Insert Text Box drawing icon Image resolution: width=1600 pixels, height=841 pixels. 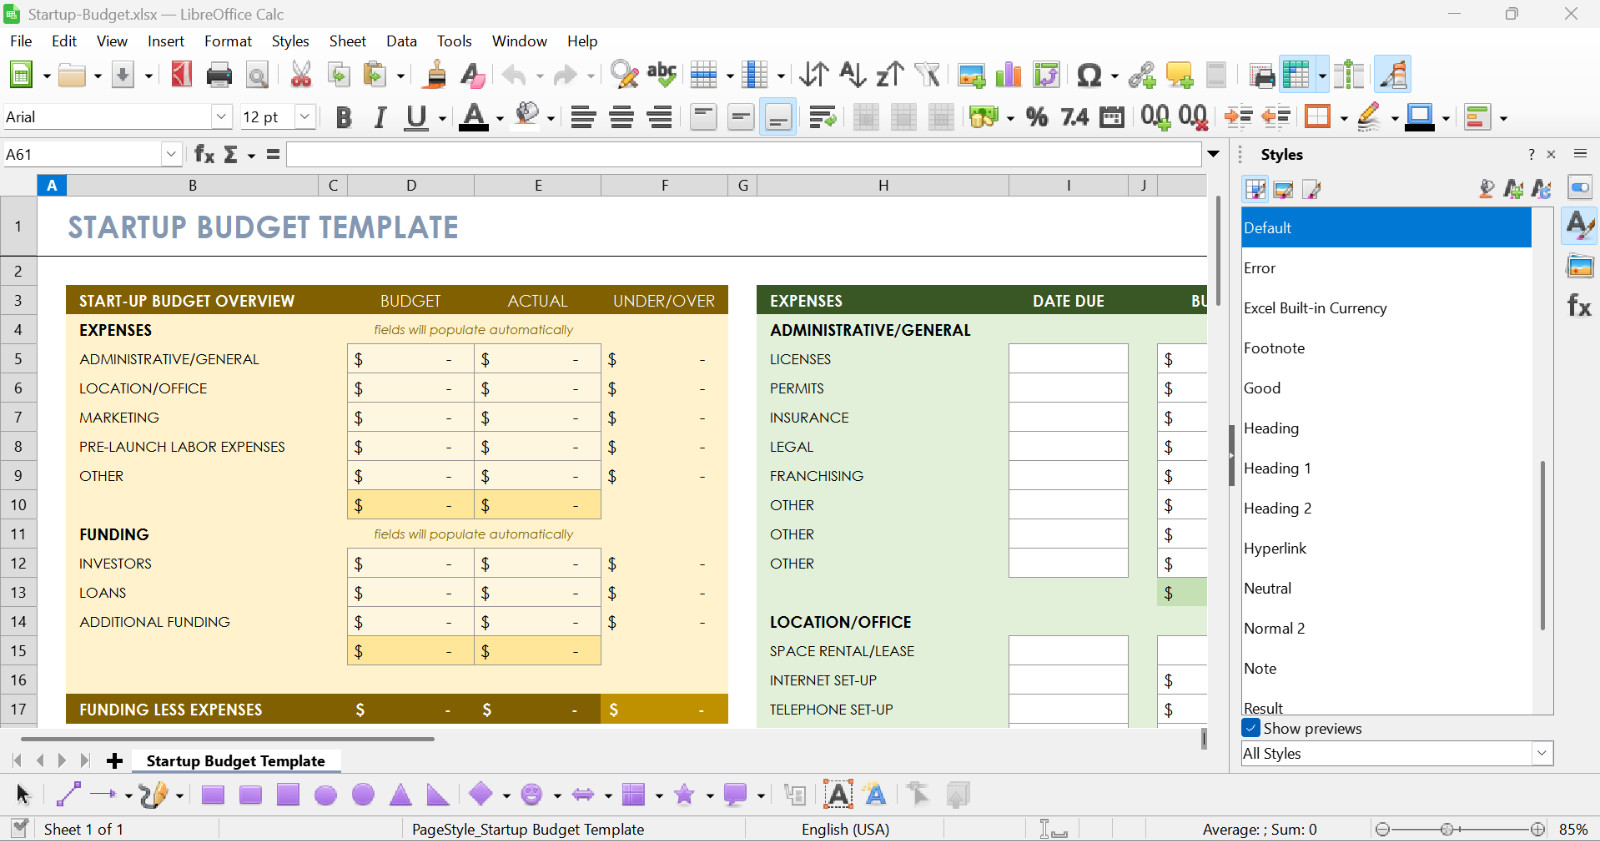(838, 795)
